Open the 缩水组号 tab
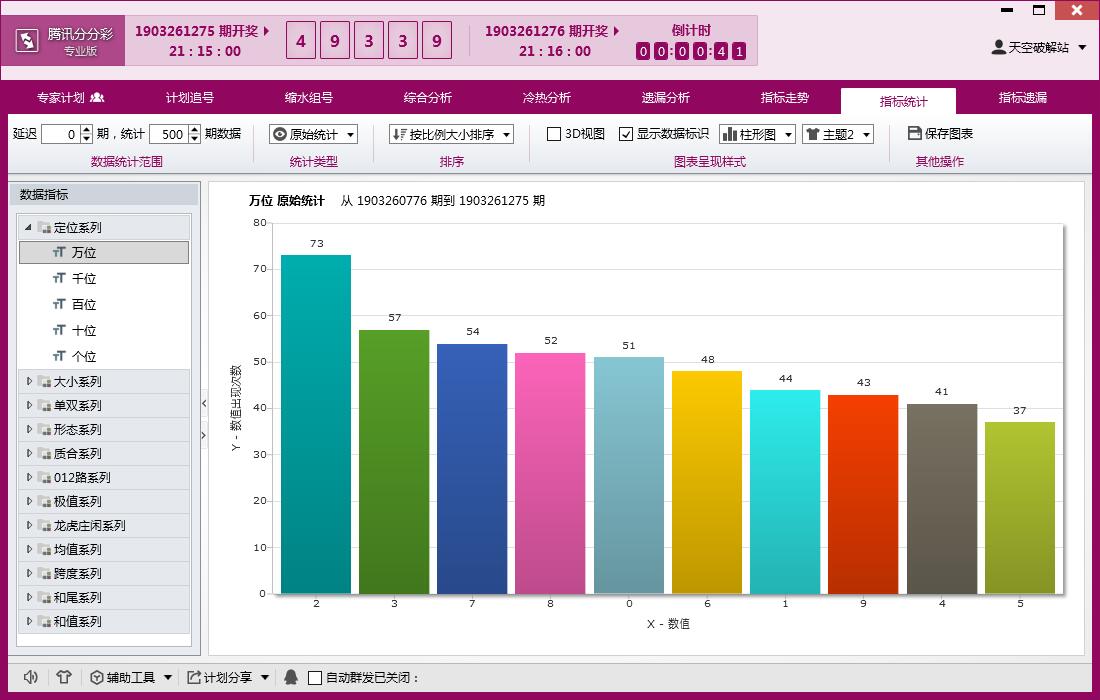Viewport: 1100px width, 700px height. click(309, 97)
